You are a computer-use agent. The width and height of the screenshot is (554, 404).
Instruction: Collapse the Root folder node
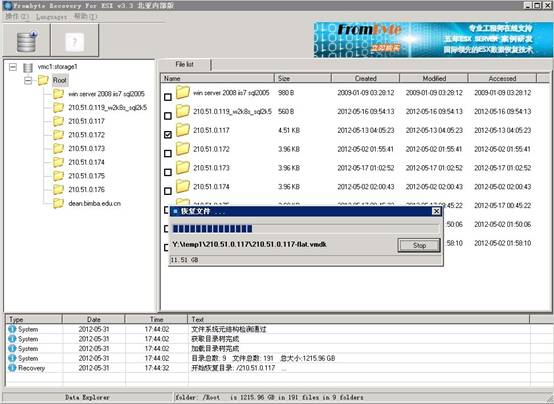tap(28, 81)
